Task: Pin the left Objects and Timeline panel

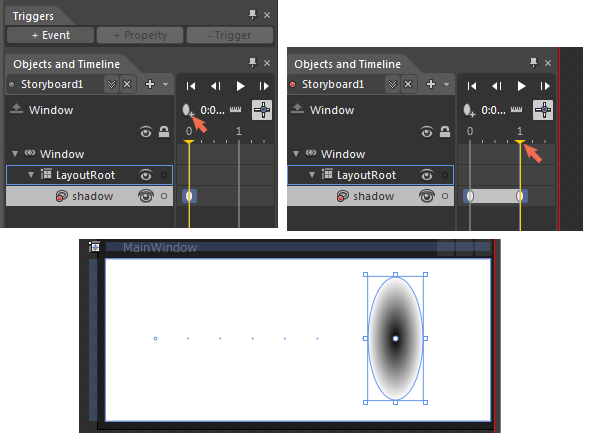Action: tap(253, 63)
